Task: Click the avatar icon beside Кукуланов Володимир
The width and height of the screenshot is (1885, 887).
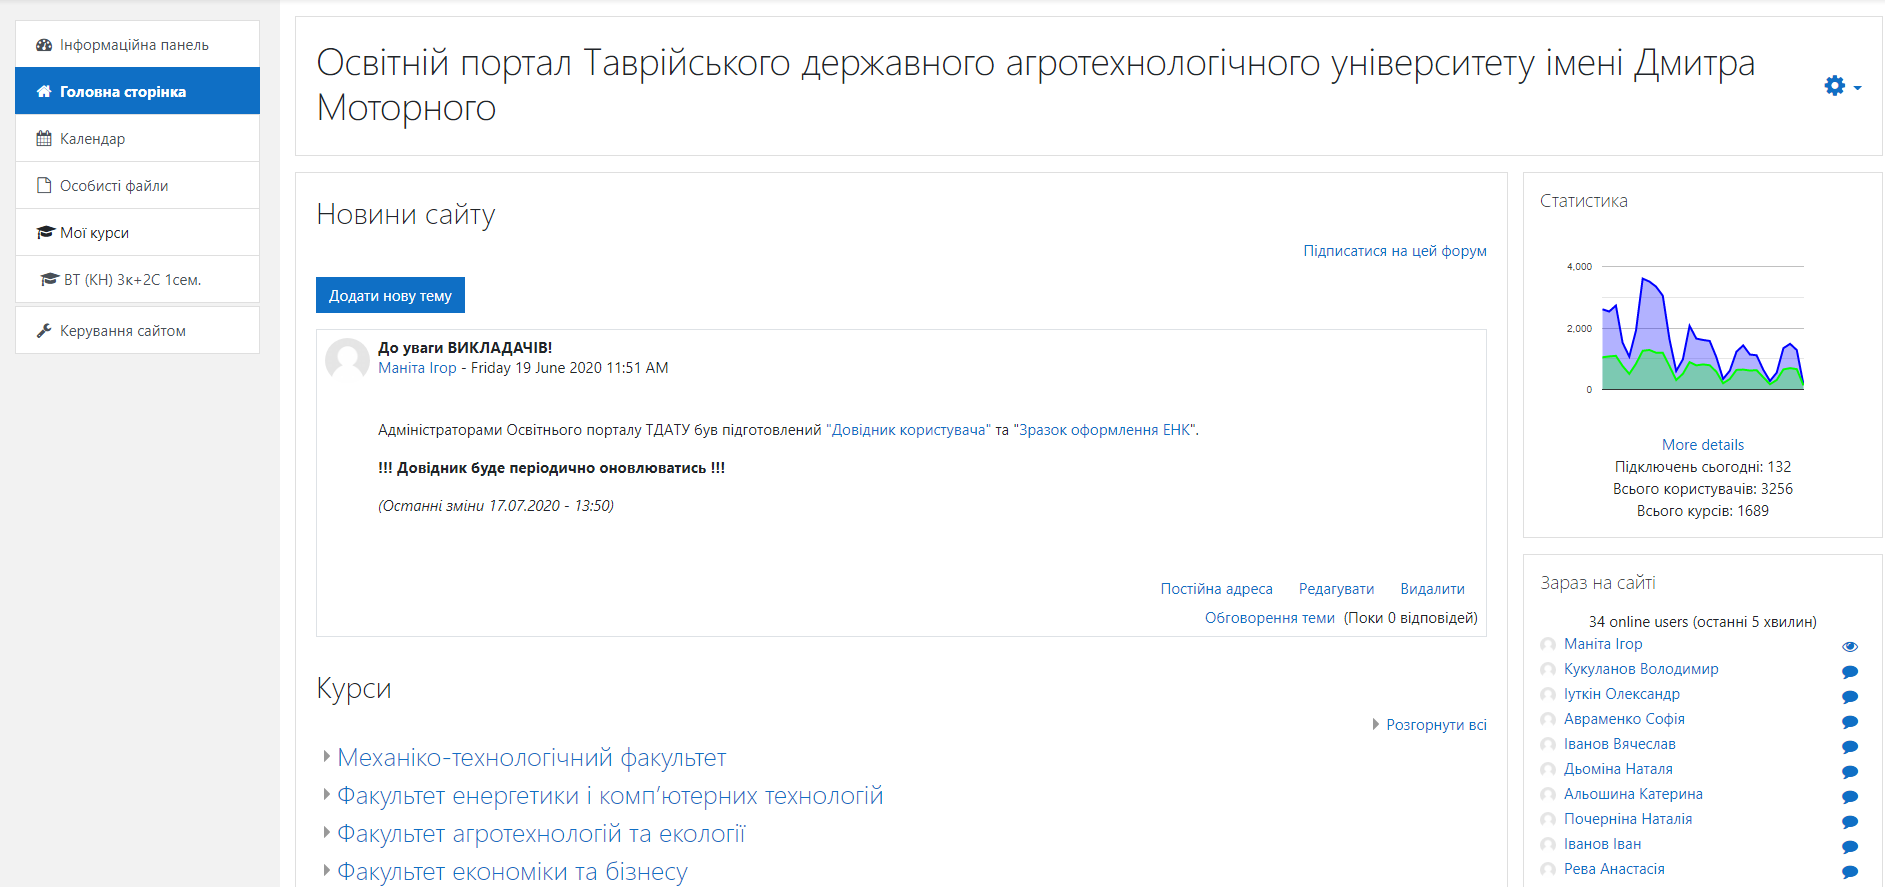Action: [x=1548, y=669]
